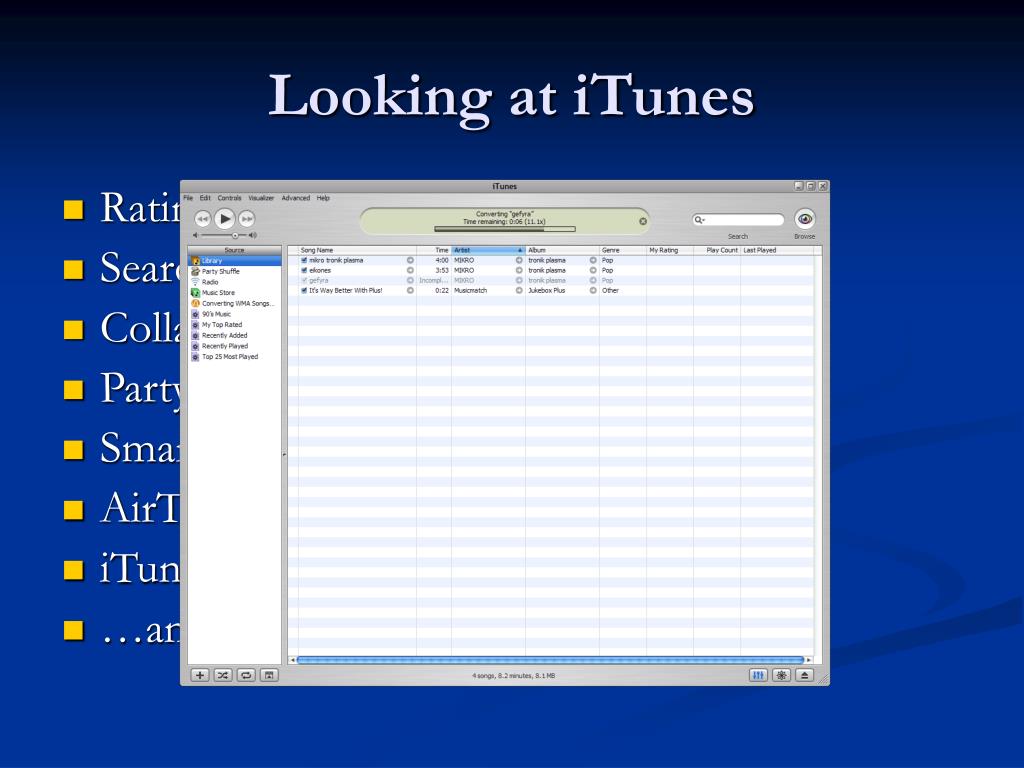
Task: Sort by the Time column header
Action: pyautogui.click(x=434, y=250)
